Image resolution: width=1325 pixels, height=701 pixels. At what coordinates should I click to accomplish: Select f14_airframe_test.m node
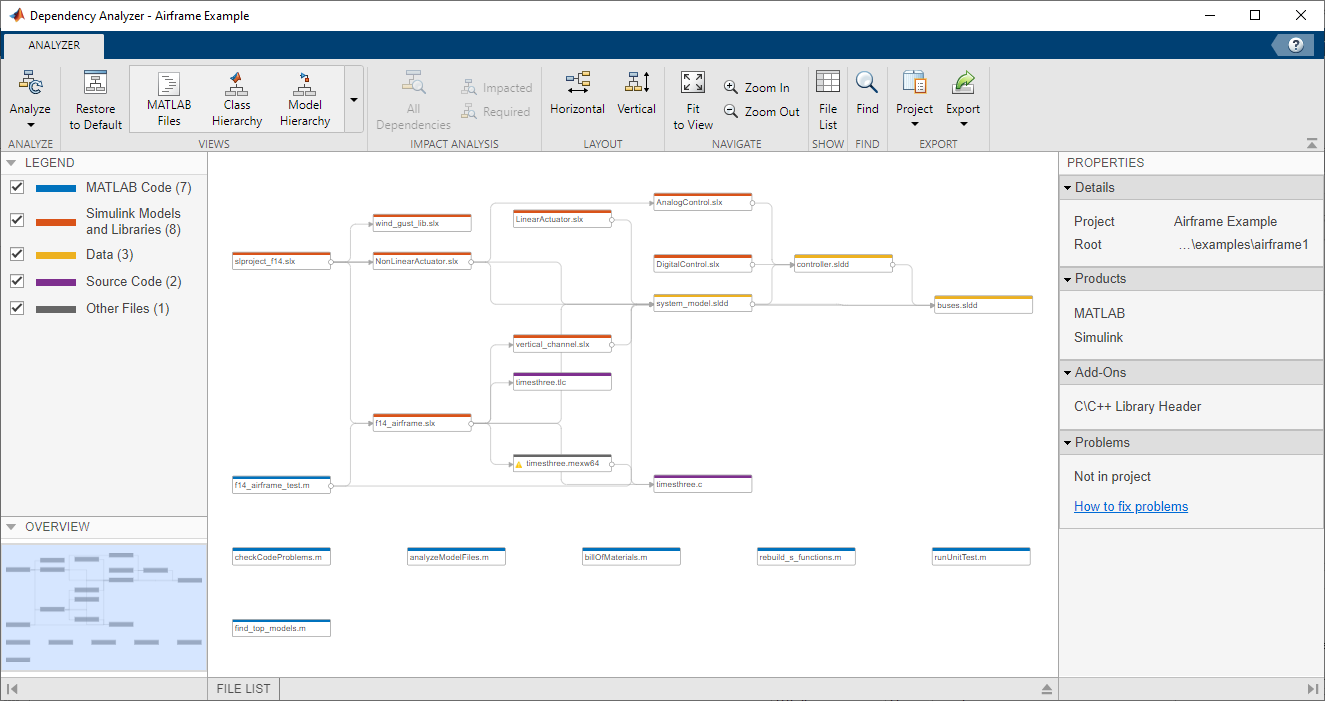pyautogui.click(x=281, y=484)
